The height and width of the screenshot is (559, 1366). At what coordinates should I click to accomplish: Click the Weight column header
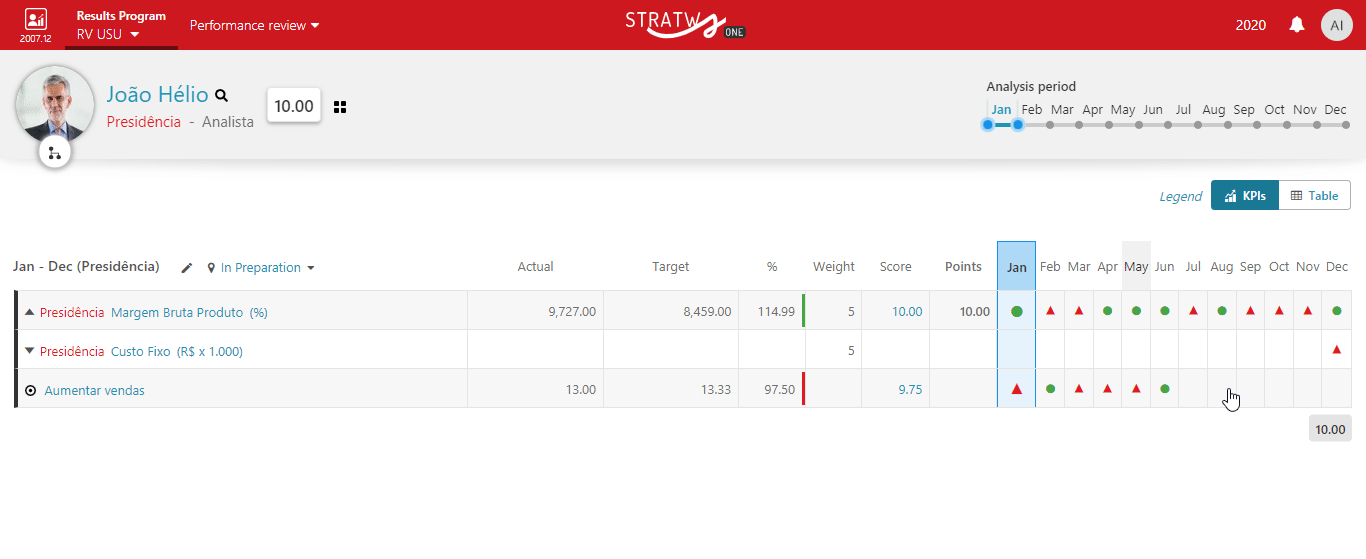coord(834,267)
